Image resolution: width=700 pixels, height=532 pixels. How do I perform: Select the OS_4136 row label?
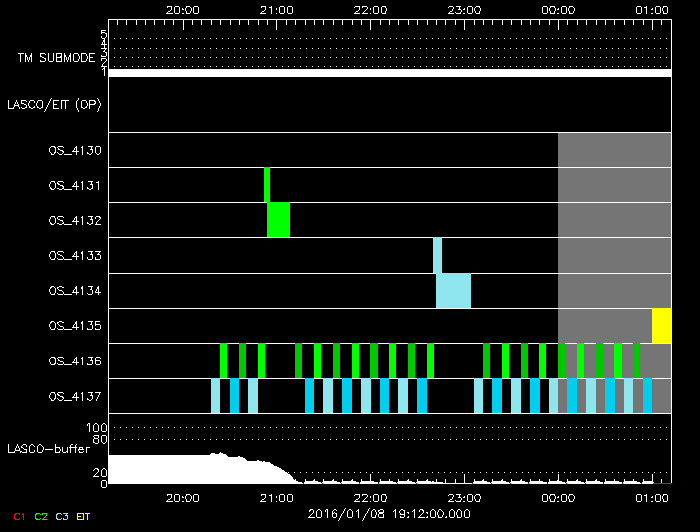click(75, 361)
